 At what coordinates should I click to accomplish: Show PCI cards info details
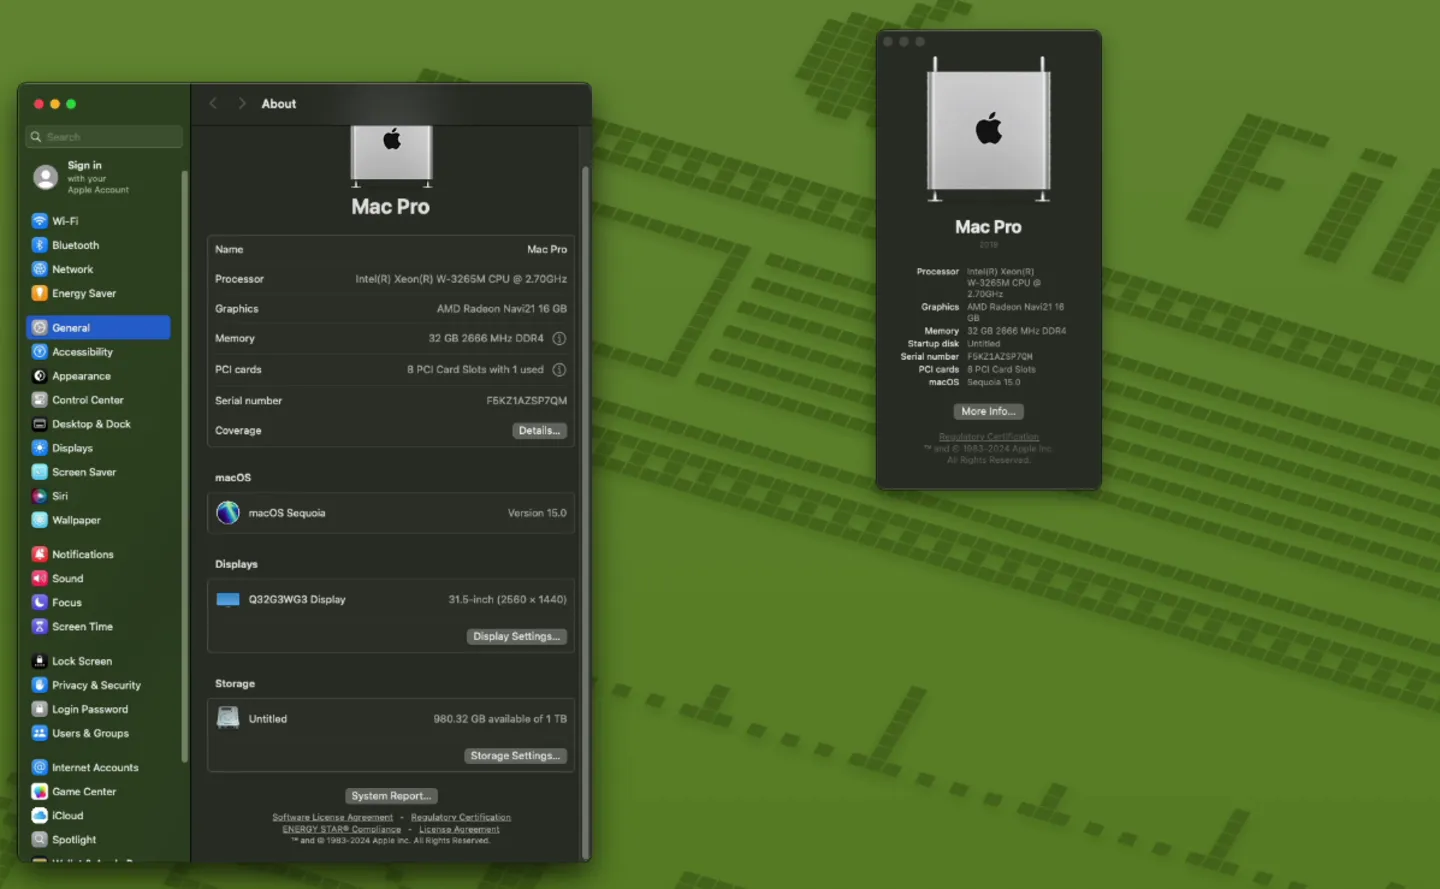point(559,370)
